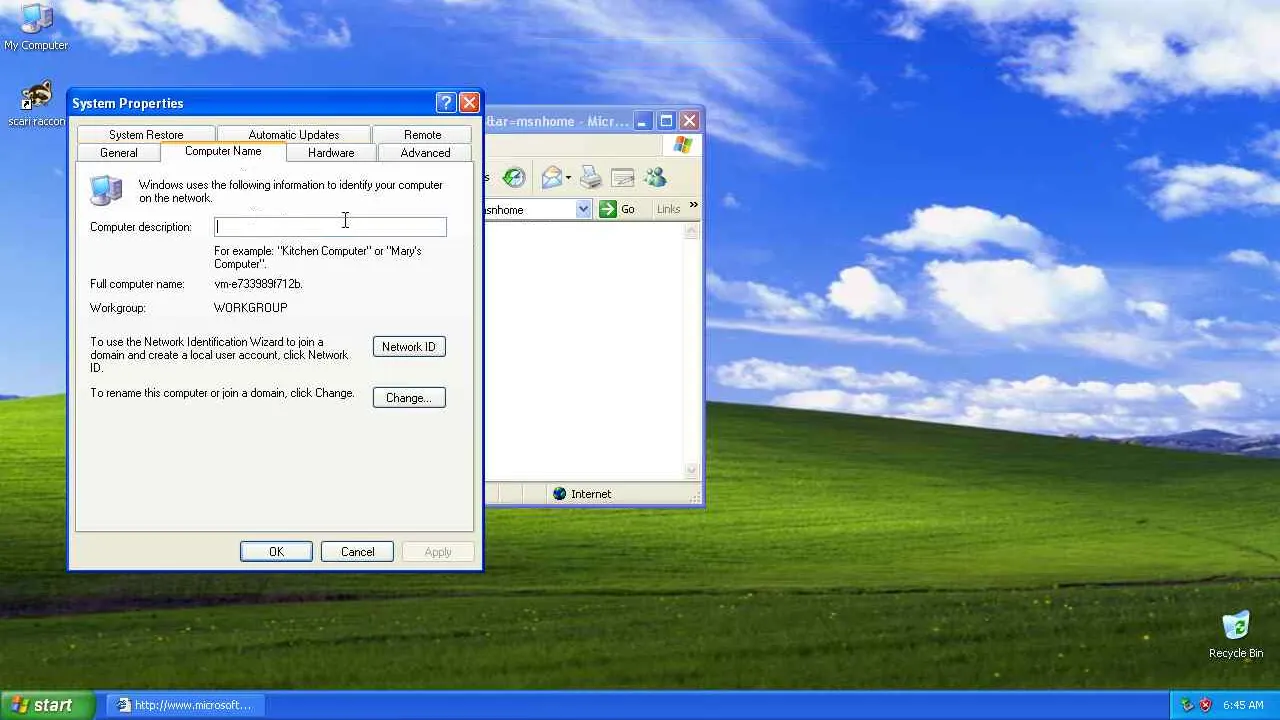Click the green Go arrow in Internet Explorer
This screenshot has height=720, width=1280.
click(608, 209)
